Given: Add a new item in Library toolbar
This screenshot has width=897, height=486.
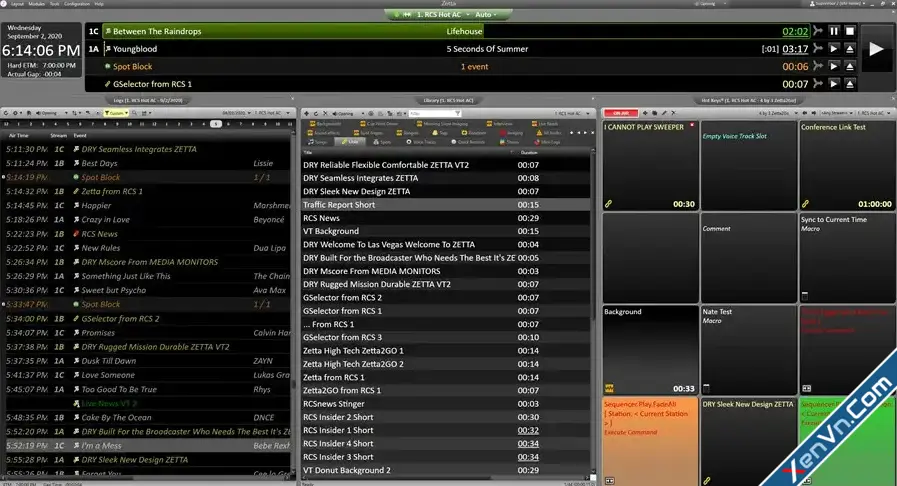Looking at the screenshot, I should point(307,114).
